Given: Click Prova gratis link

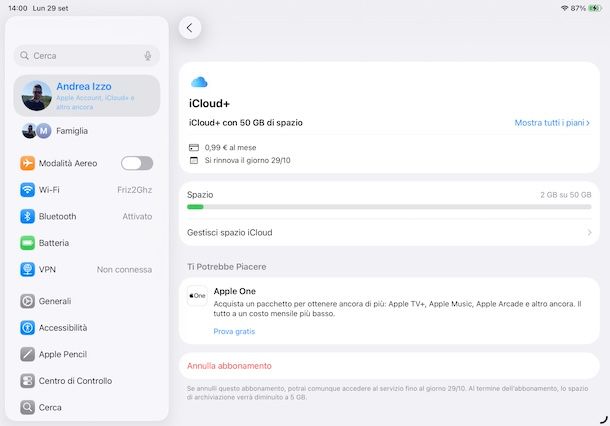Looking at the screenshot, I should (234, 331).
